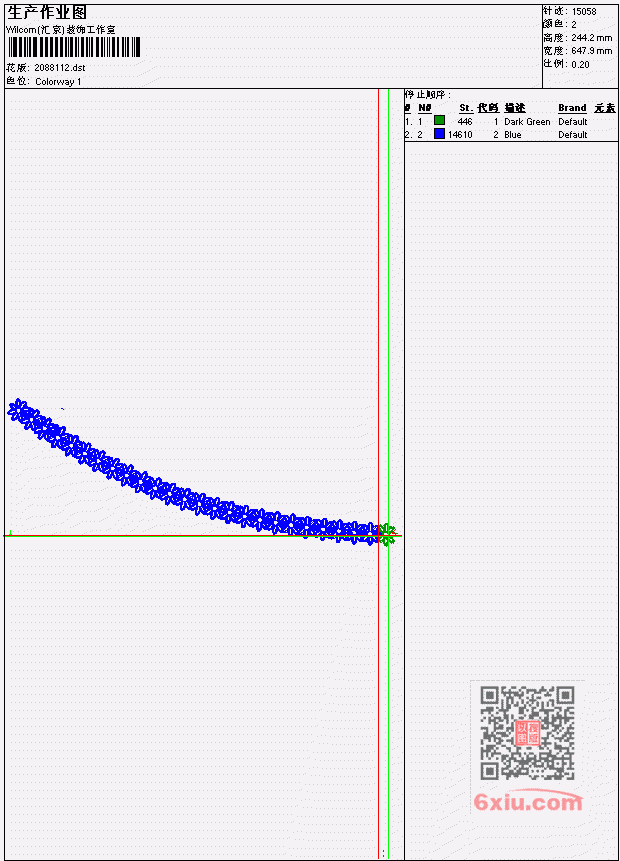Click the stitch value '14610'
620x861 pixels.
[460, 135]
